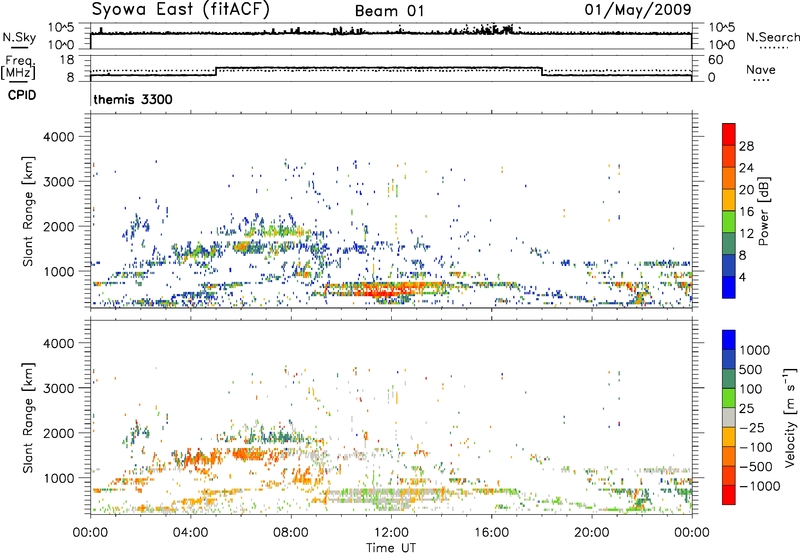Click the bright blue bottom segment of power colorbar
The image size is (800, 554).
click(x=729, y=287)
